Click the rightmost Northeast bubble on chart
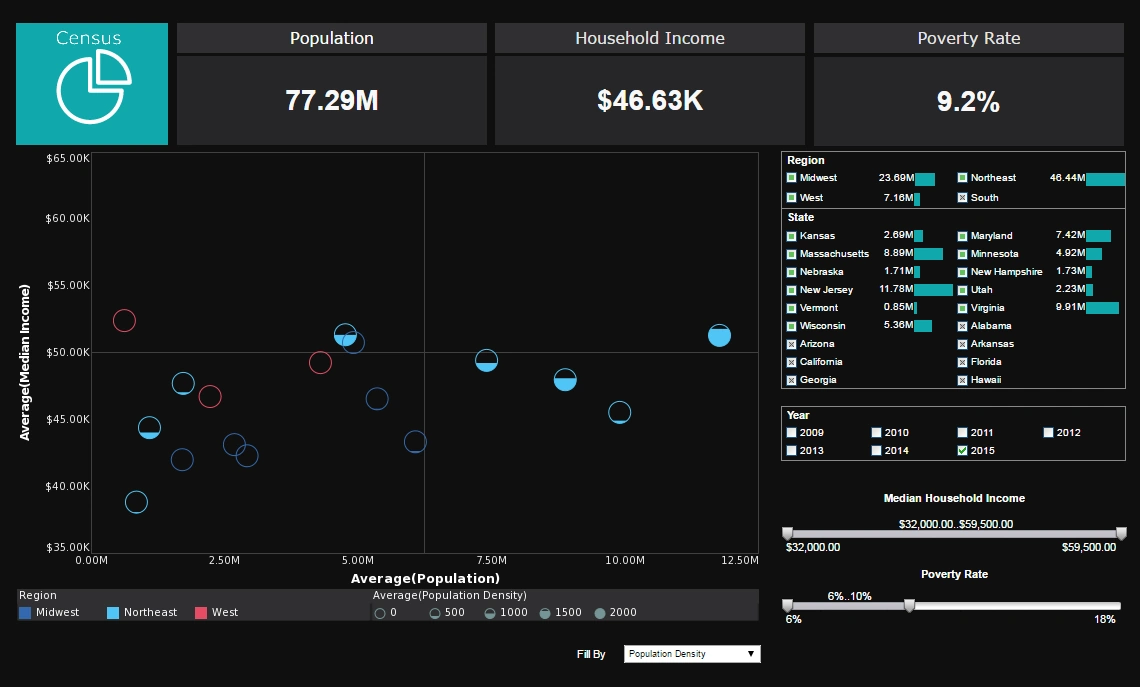Image resolution: width=1140 pixels, height=687 pixels. 719,336
